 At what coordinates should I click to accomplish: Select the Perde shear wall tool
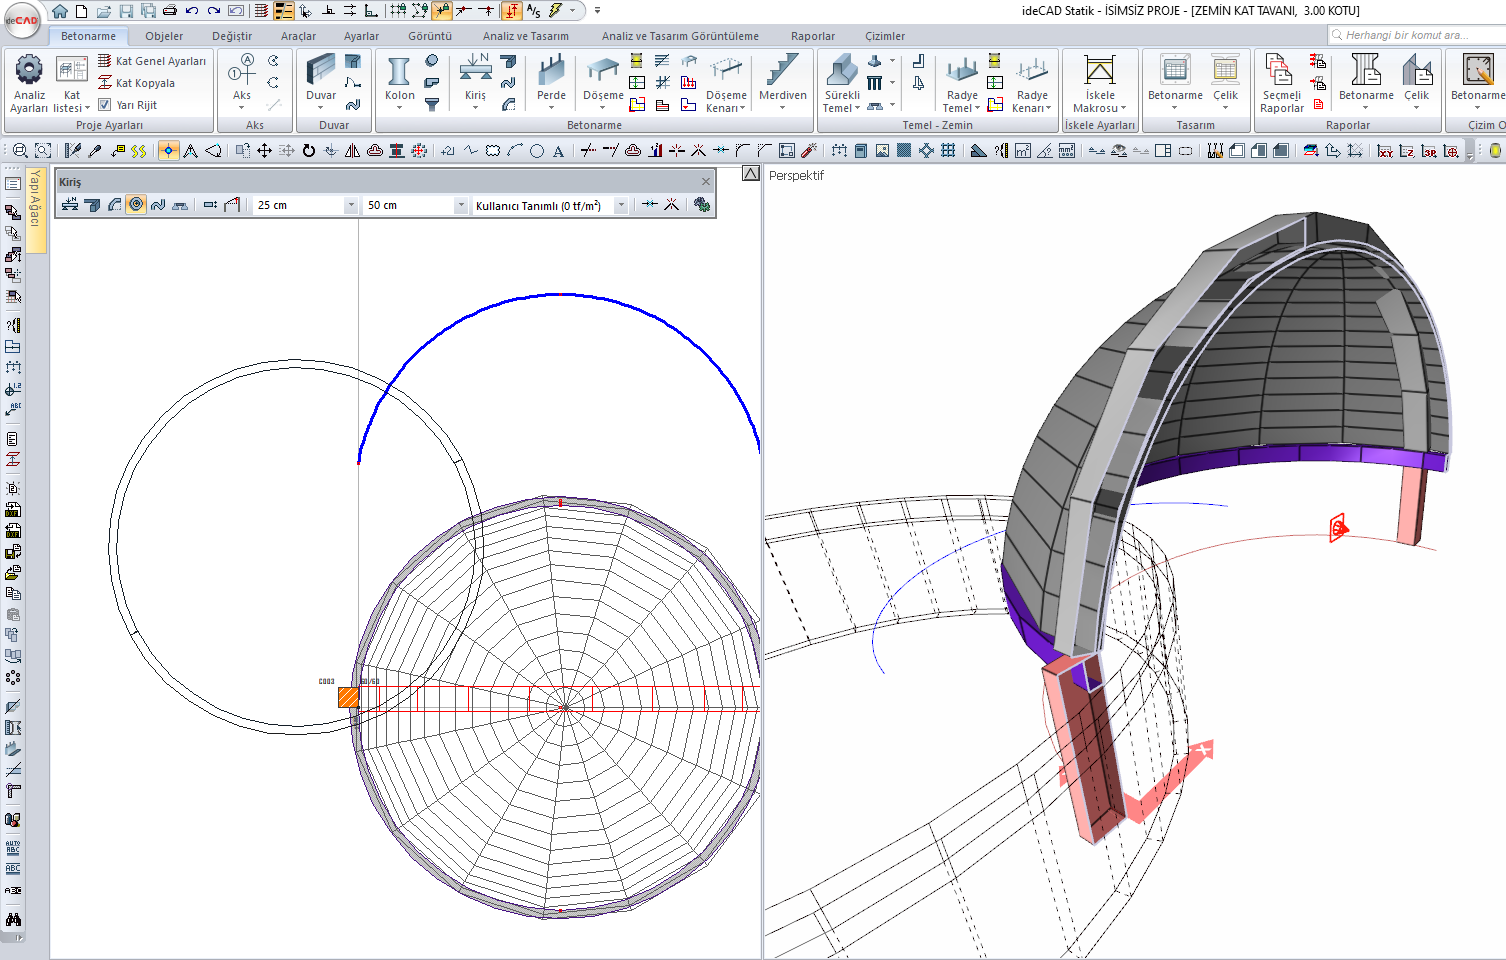coord(551,82)
